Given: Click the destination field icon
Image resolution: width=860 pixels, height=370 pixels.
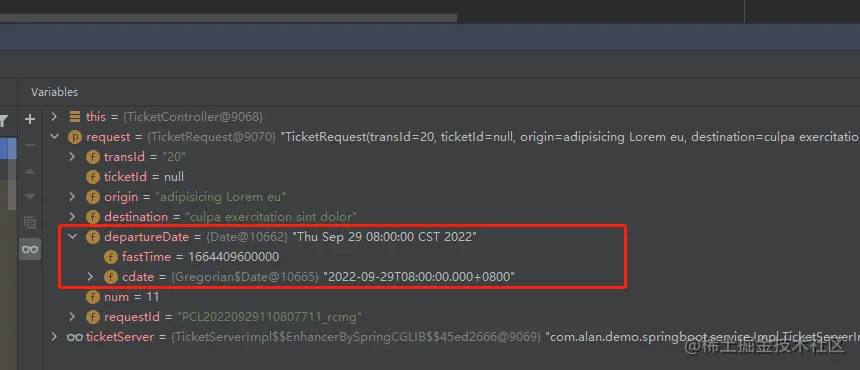Looking at the screenshot, I should pyautogui.click(x=93, y=217).
